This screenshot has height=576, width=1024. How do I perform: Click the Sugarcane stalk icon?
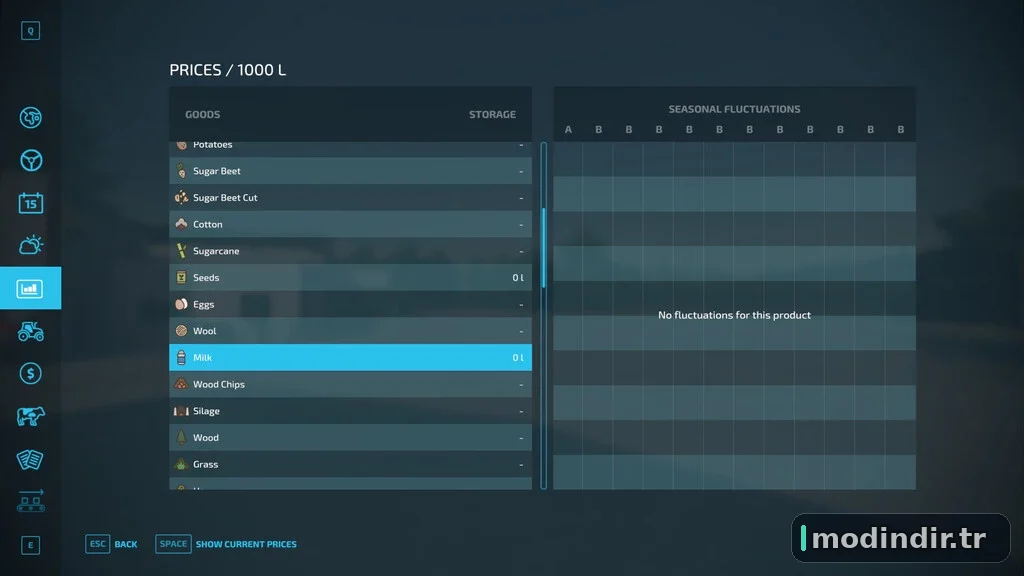pos(182,251)
